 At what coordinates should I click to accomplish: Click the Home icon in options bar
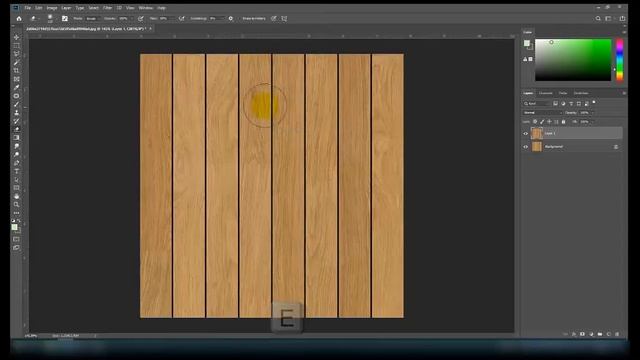click(x=19, y=18)
